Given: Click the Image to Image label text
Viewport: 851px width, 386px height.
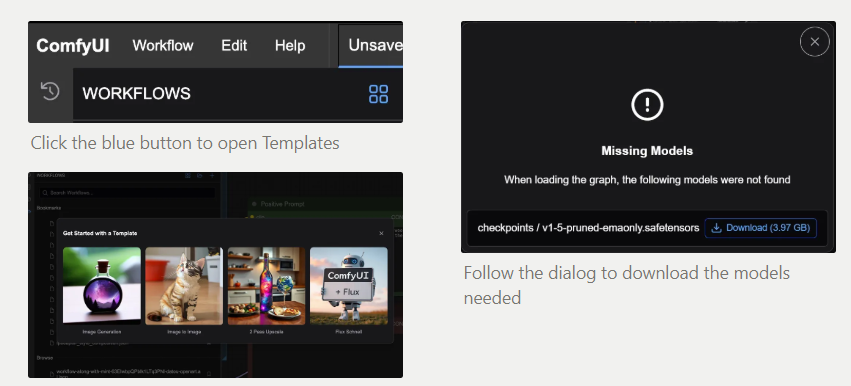Looking at the screenshot, I should click(184, 331).
